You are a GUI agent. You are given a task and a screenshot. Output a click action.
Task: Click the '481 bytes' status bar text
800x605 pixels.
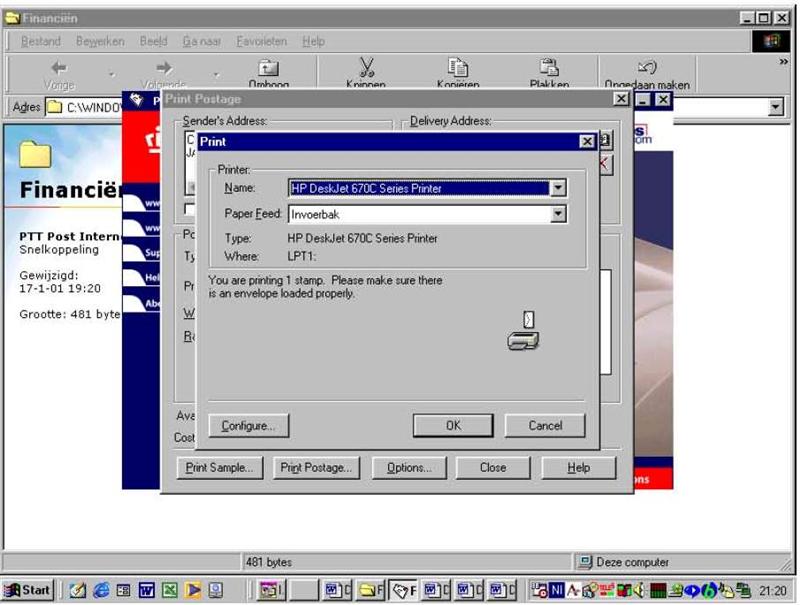pos(269,562)
